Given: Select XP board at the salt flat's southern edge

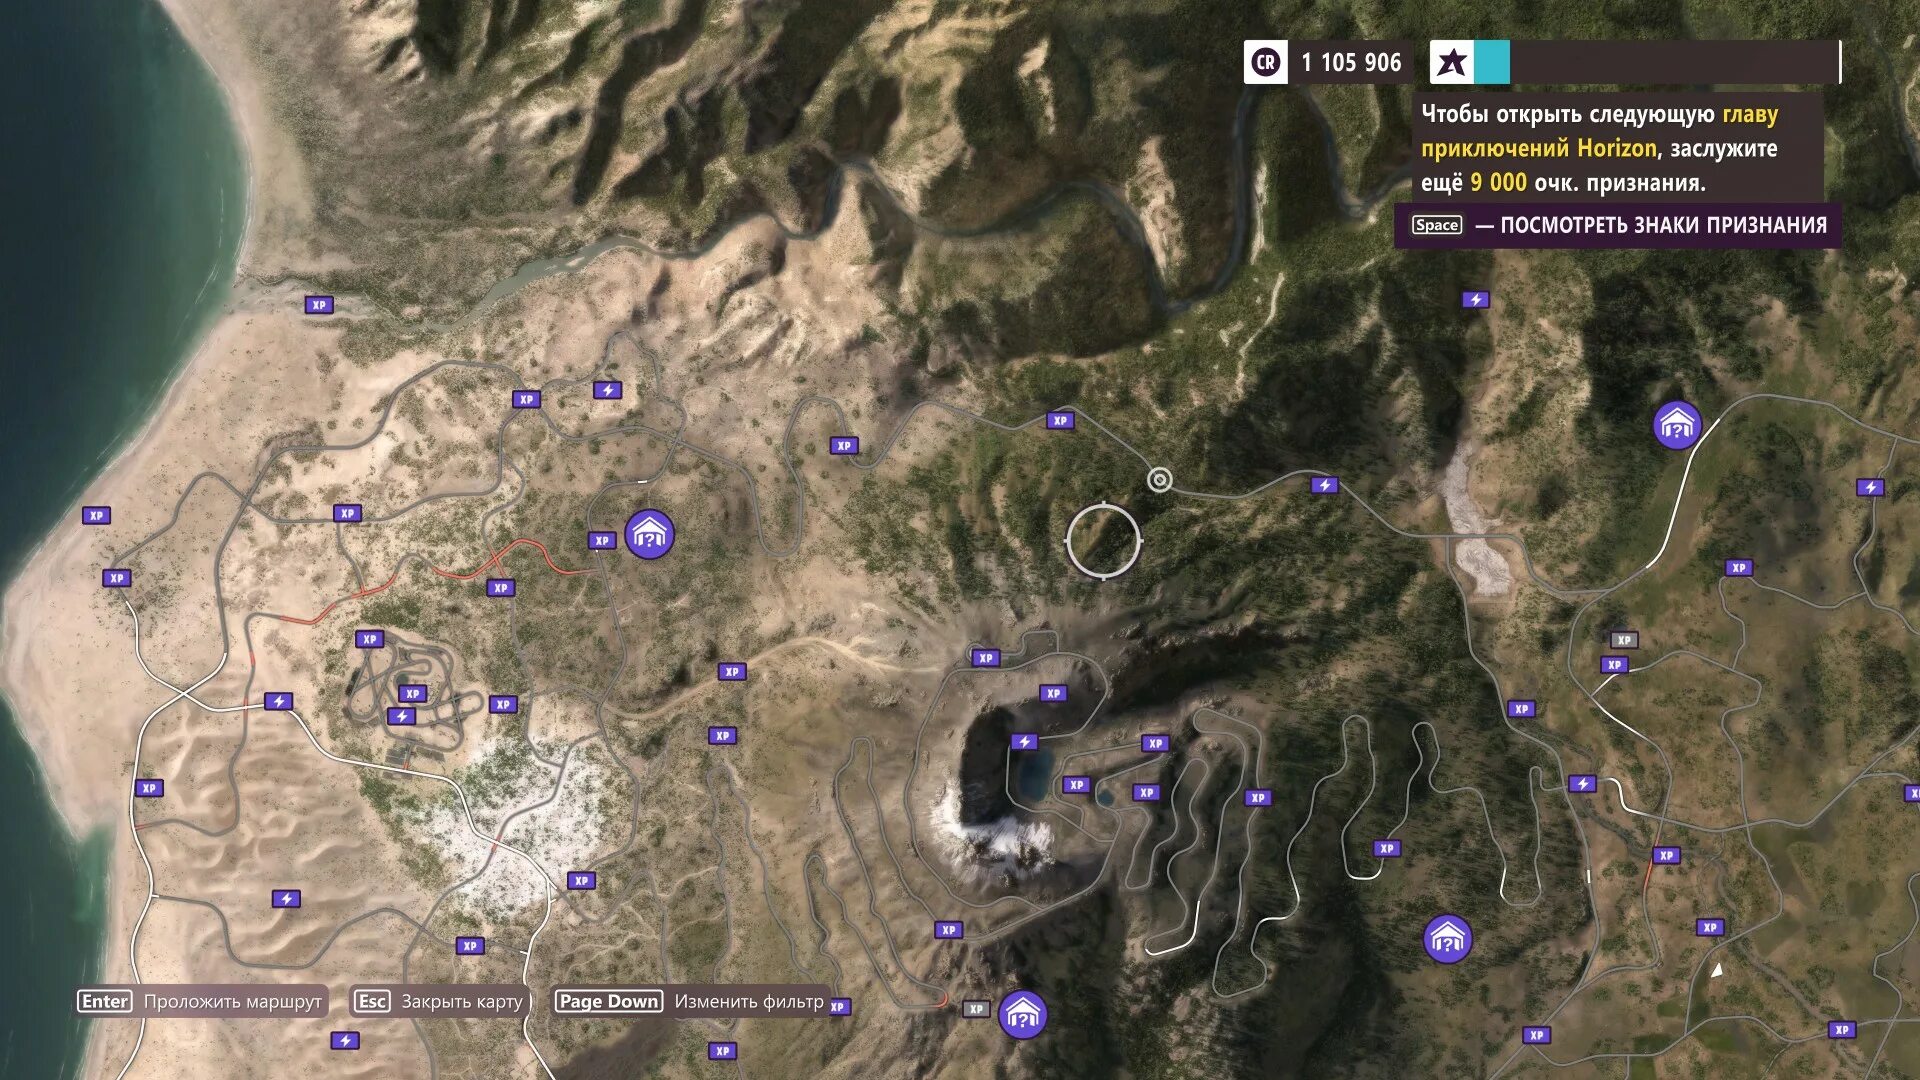Looking at the screenshot, I should 581,881.
